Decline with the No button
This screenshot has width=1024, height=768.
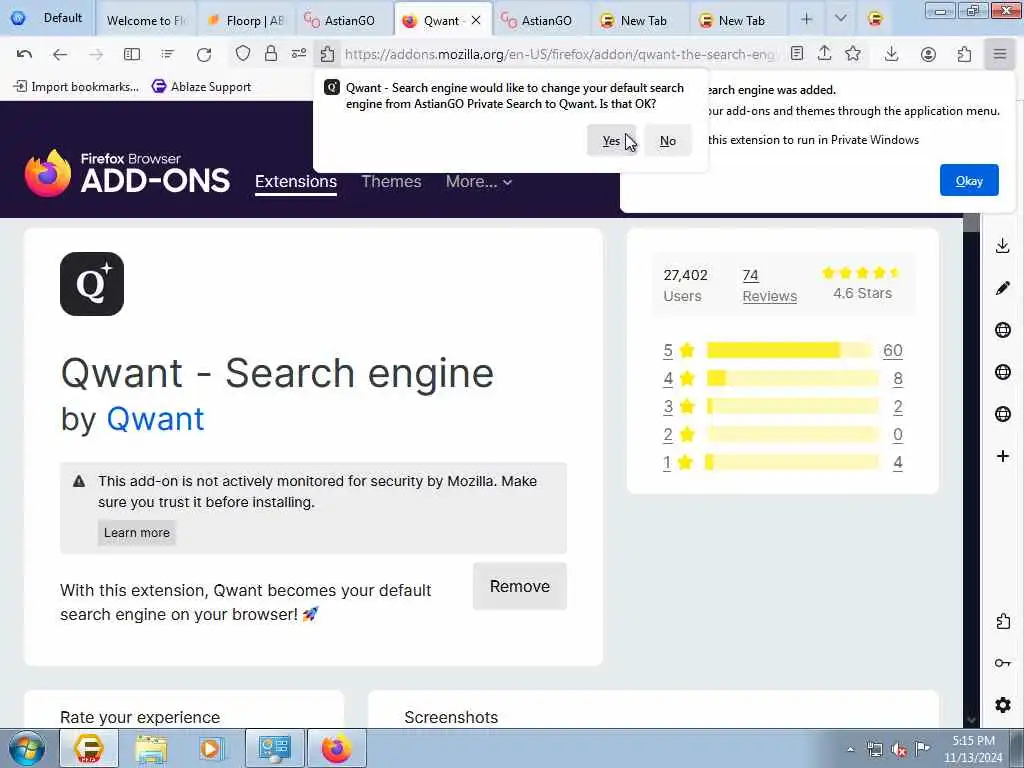[x=667, y=140]
